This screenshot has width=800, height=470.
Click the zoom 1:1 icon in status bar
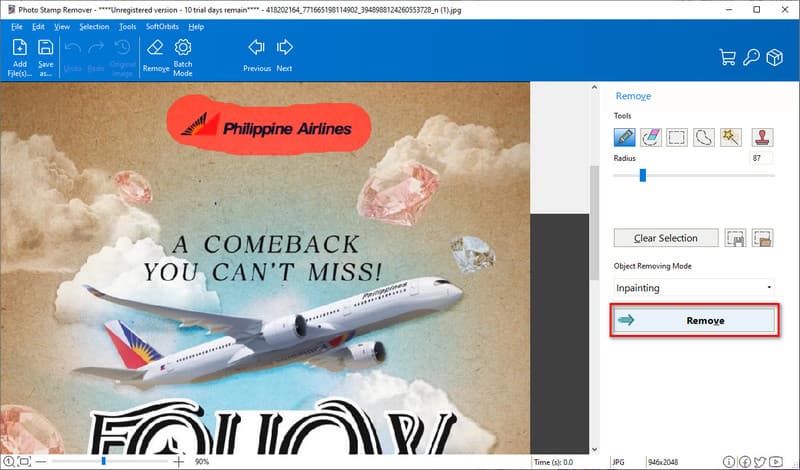pyautogui.click(x=9, y=461)
